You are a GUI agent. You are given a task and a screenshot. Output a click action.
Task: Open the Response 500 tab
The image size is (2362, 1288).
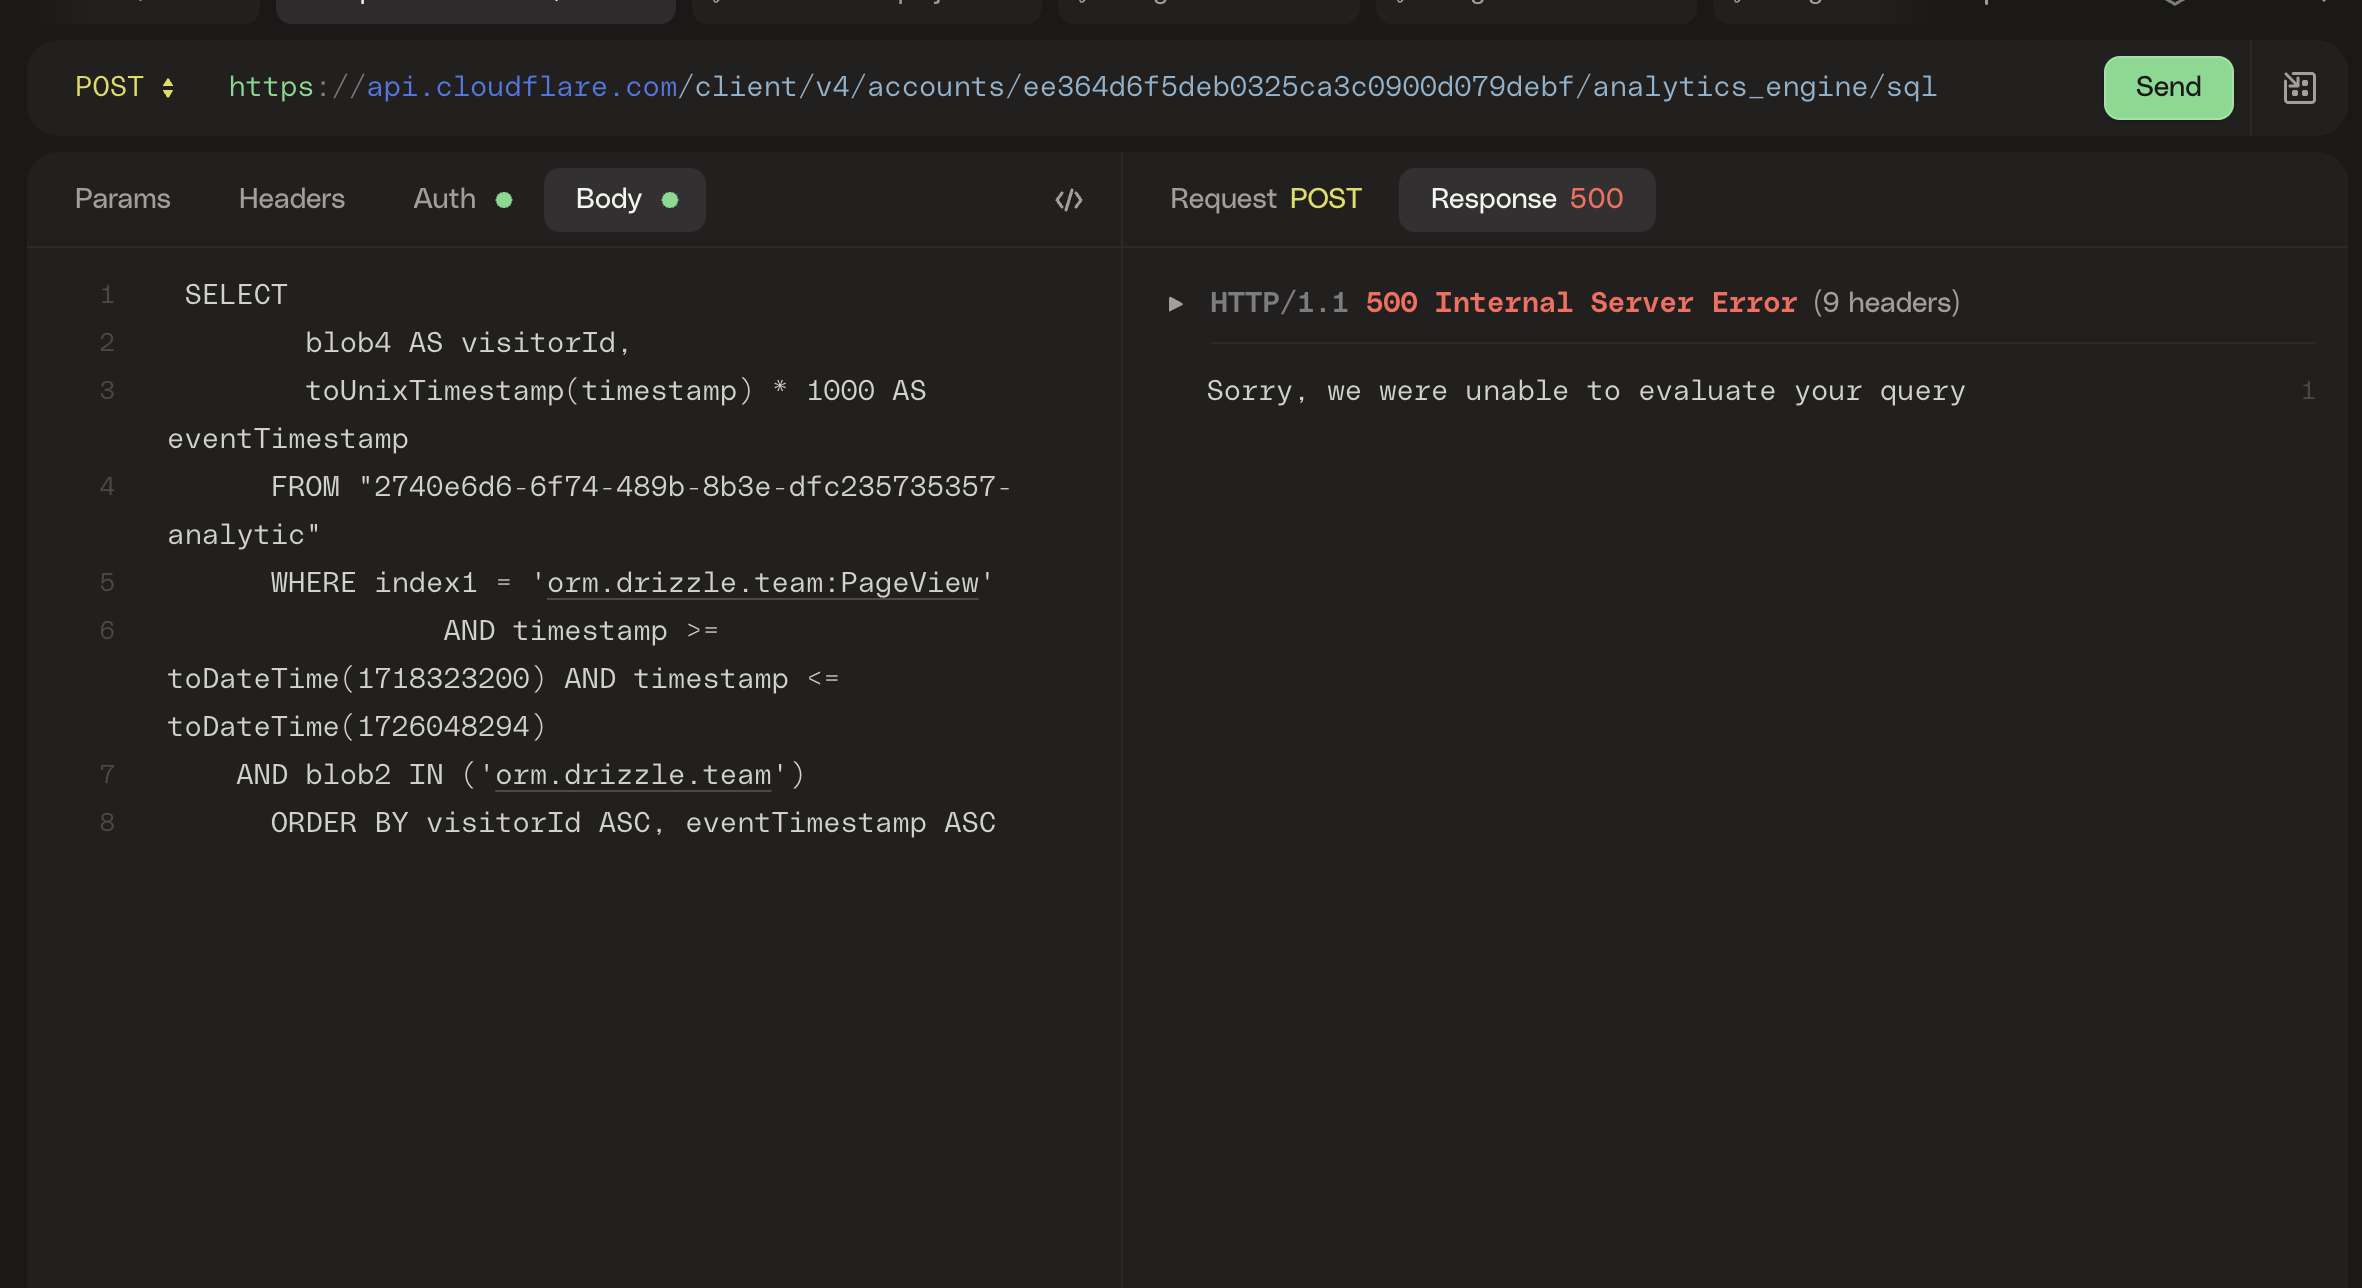pyautogui.click(x=1525, y=199)
